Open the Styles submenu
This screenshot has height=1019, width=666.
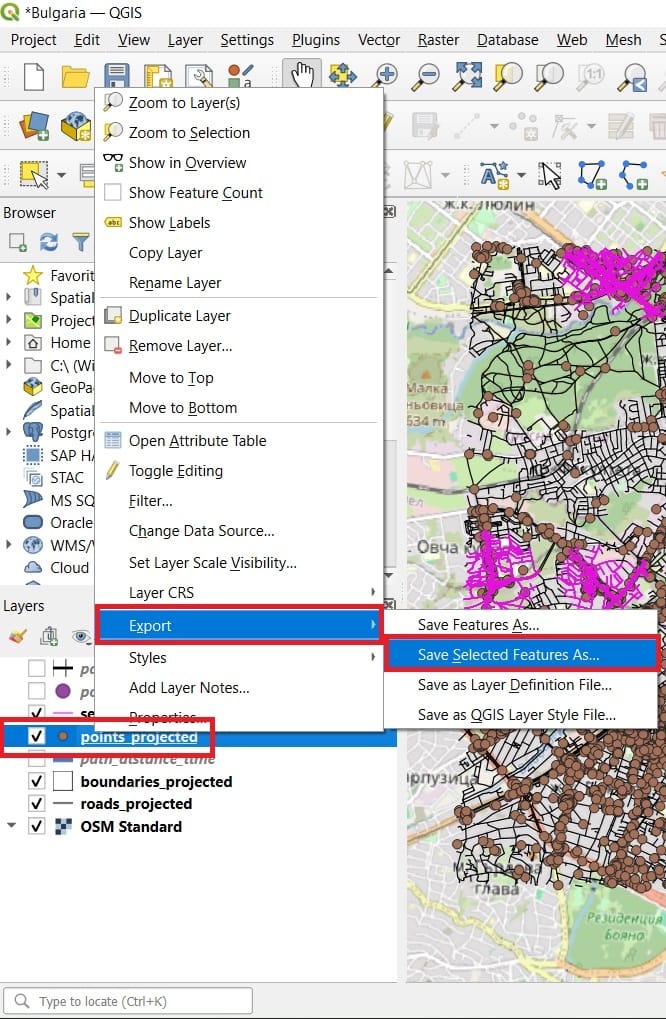(x=238, y=658)
